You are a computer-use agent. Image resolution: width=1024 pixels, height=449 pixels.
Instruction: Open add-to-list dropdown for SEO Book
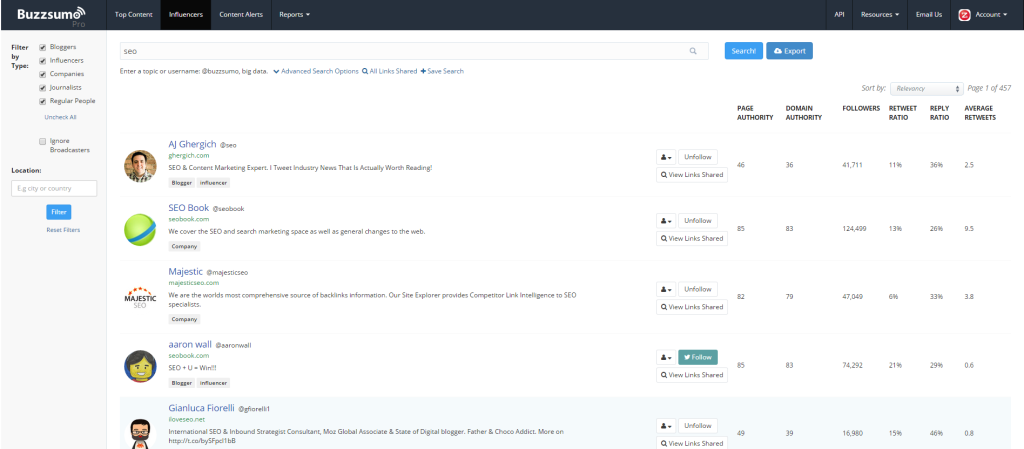[x=665, y=221]
